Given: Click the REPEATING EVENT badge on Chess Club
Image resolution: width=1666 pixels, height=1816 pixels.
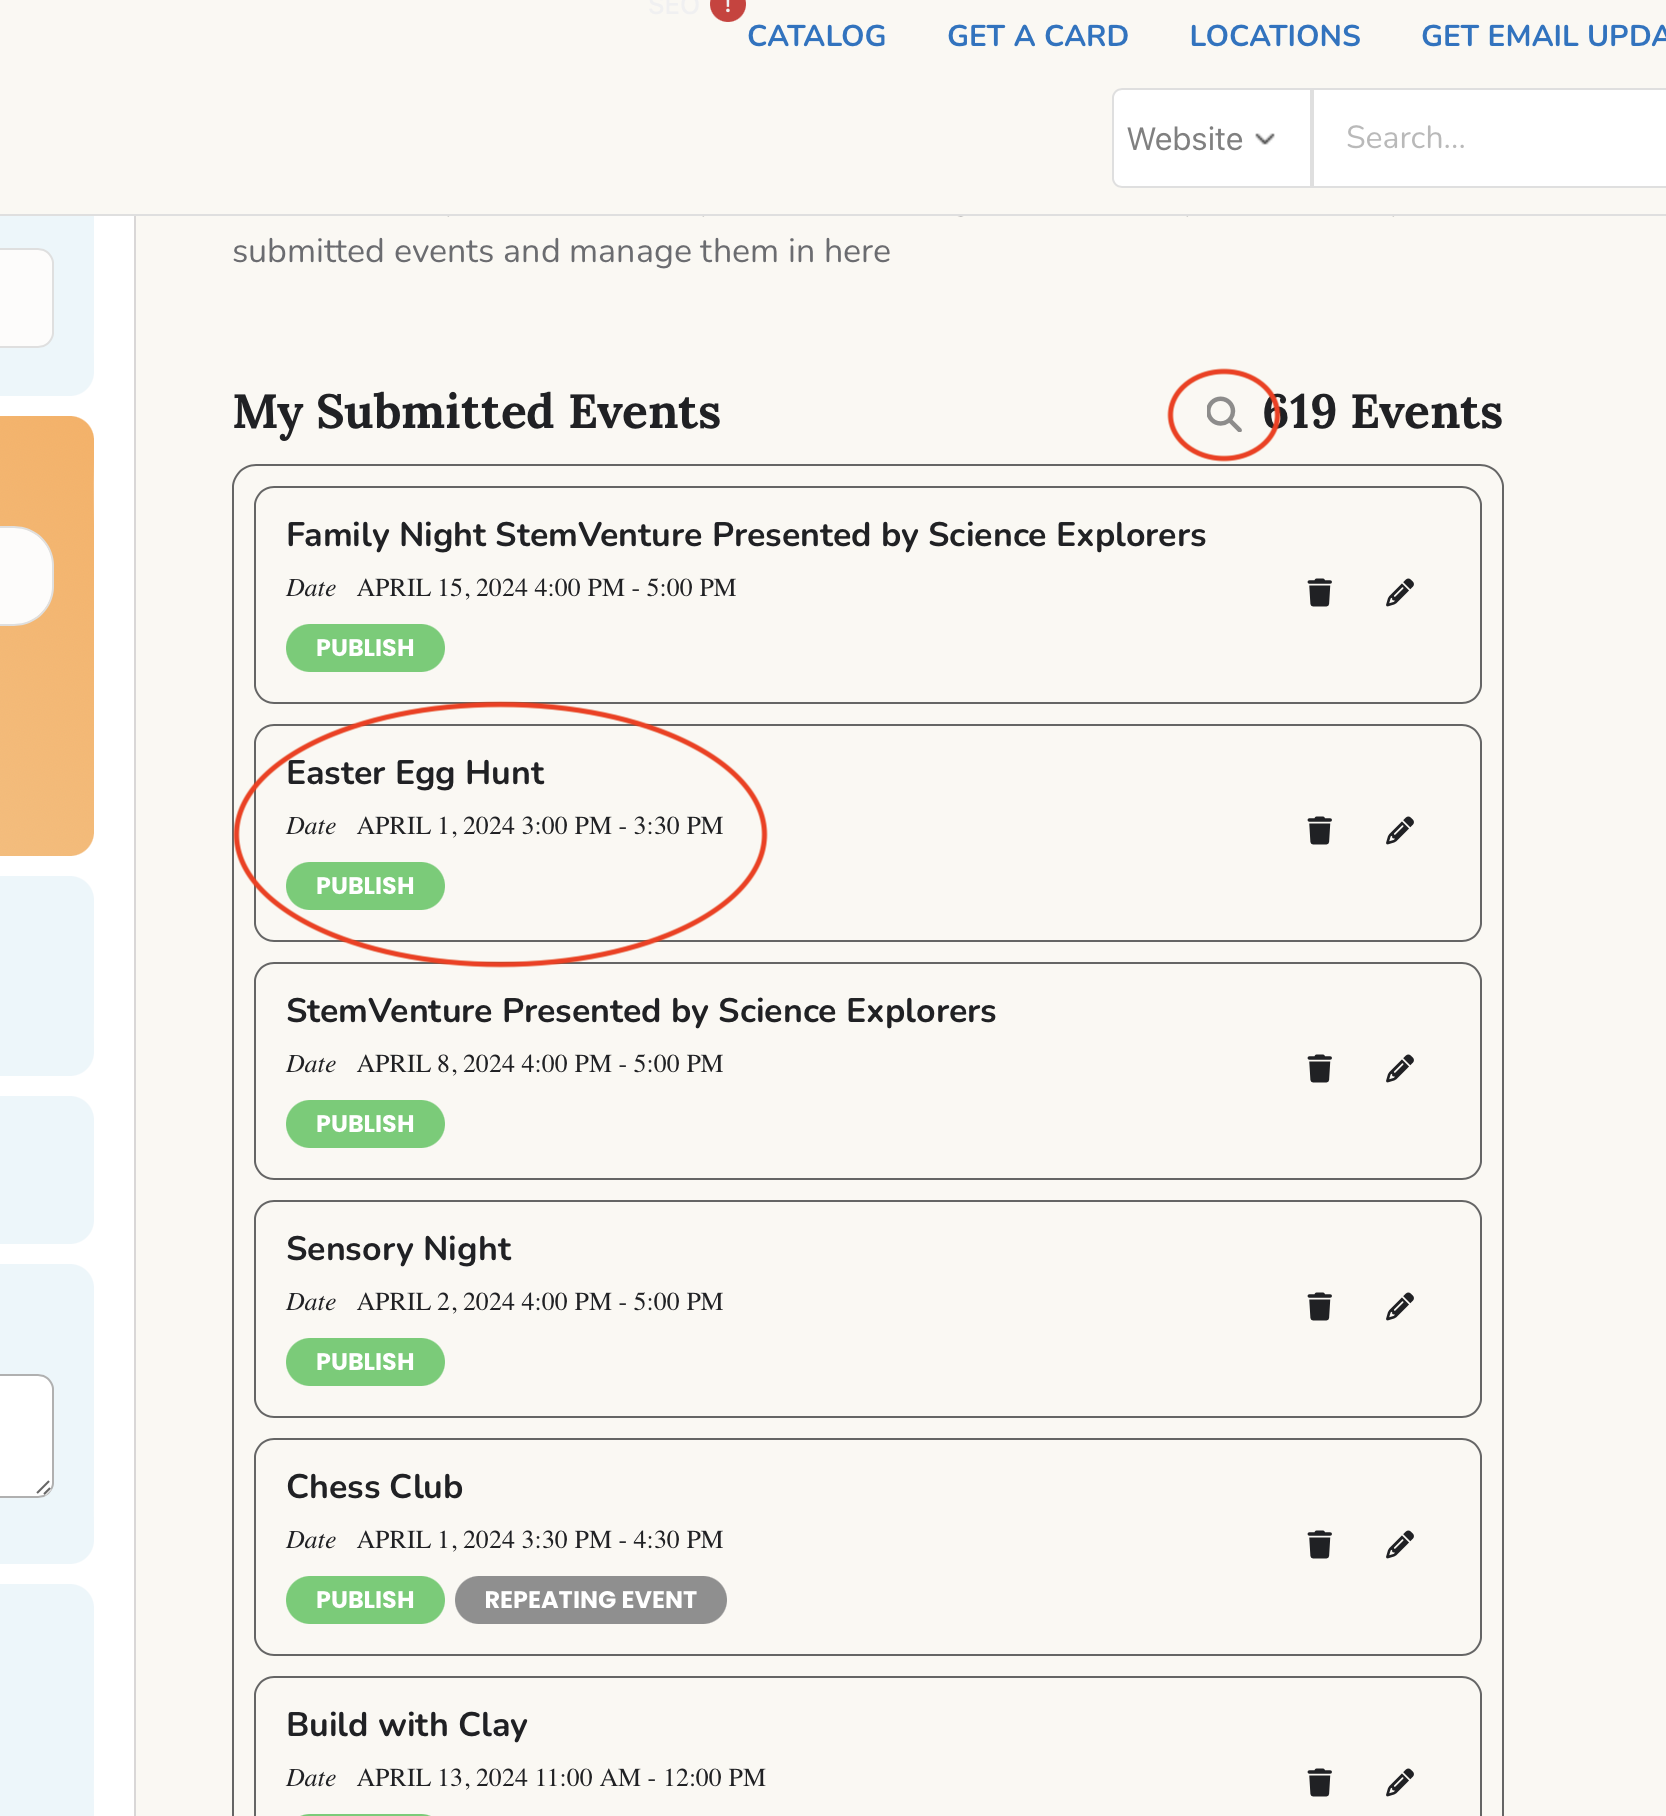Looking at the screenshot, I should click(590, 1600).
